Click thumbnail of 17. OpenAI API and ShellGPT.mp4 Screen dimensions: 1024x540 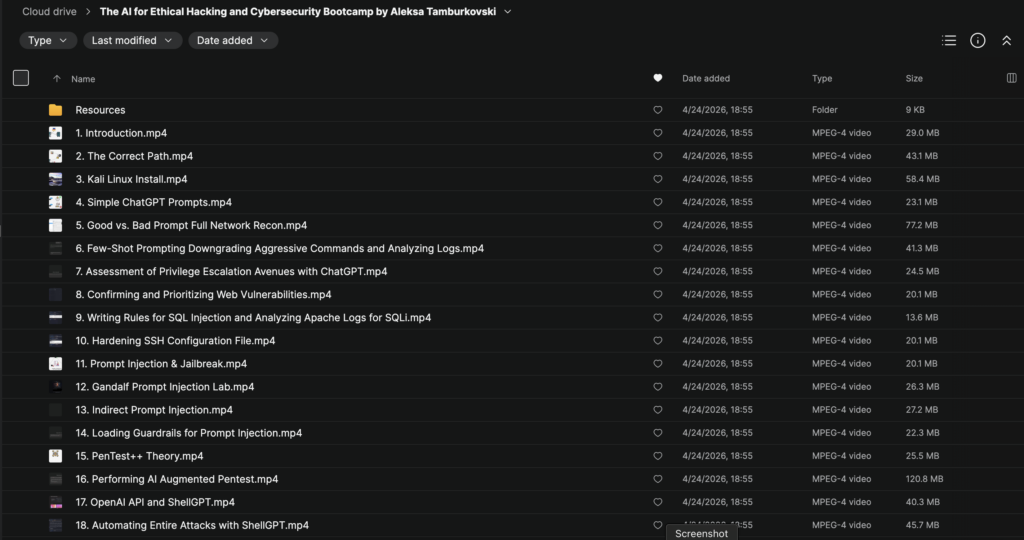[56, 502]
